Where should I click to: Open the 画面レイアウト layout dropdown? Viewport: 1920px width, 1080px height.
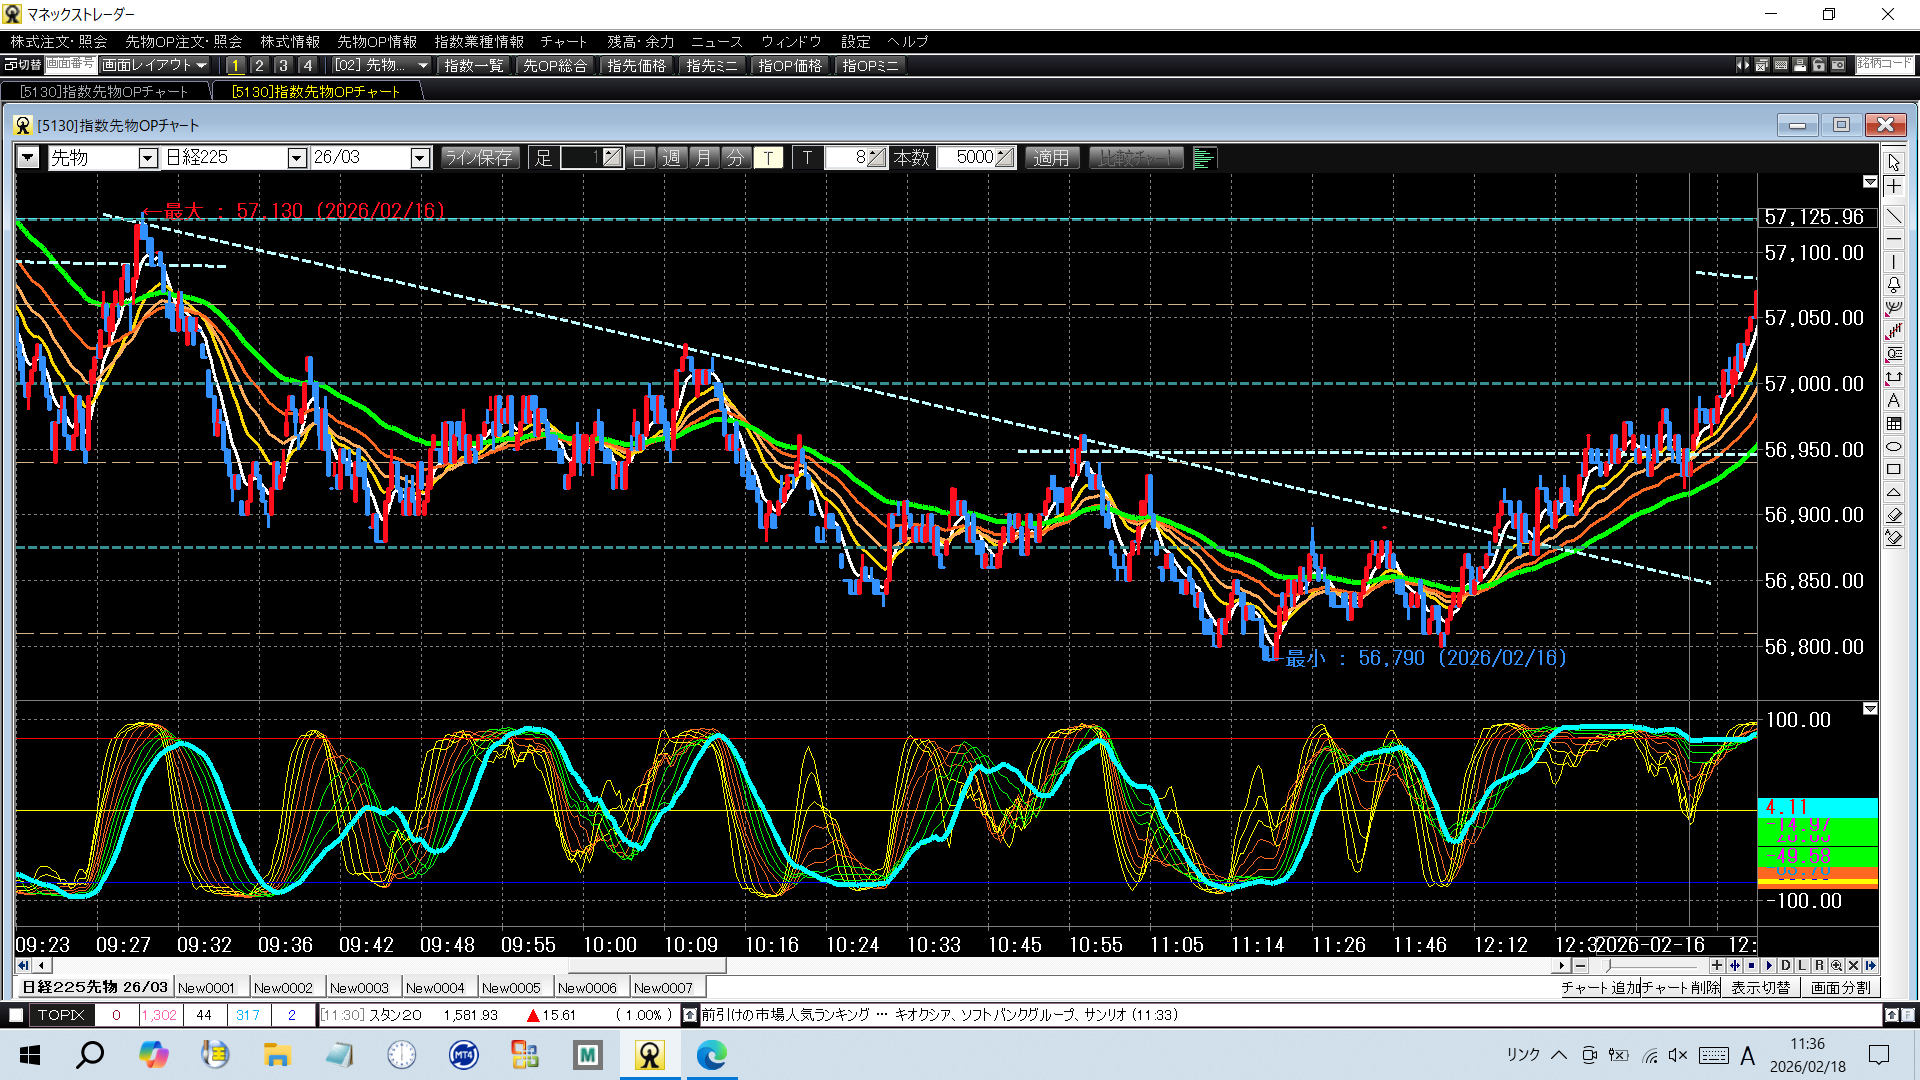[155, 65]
